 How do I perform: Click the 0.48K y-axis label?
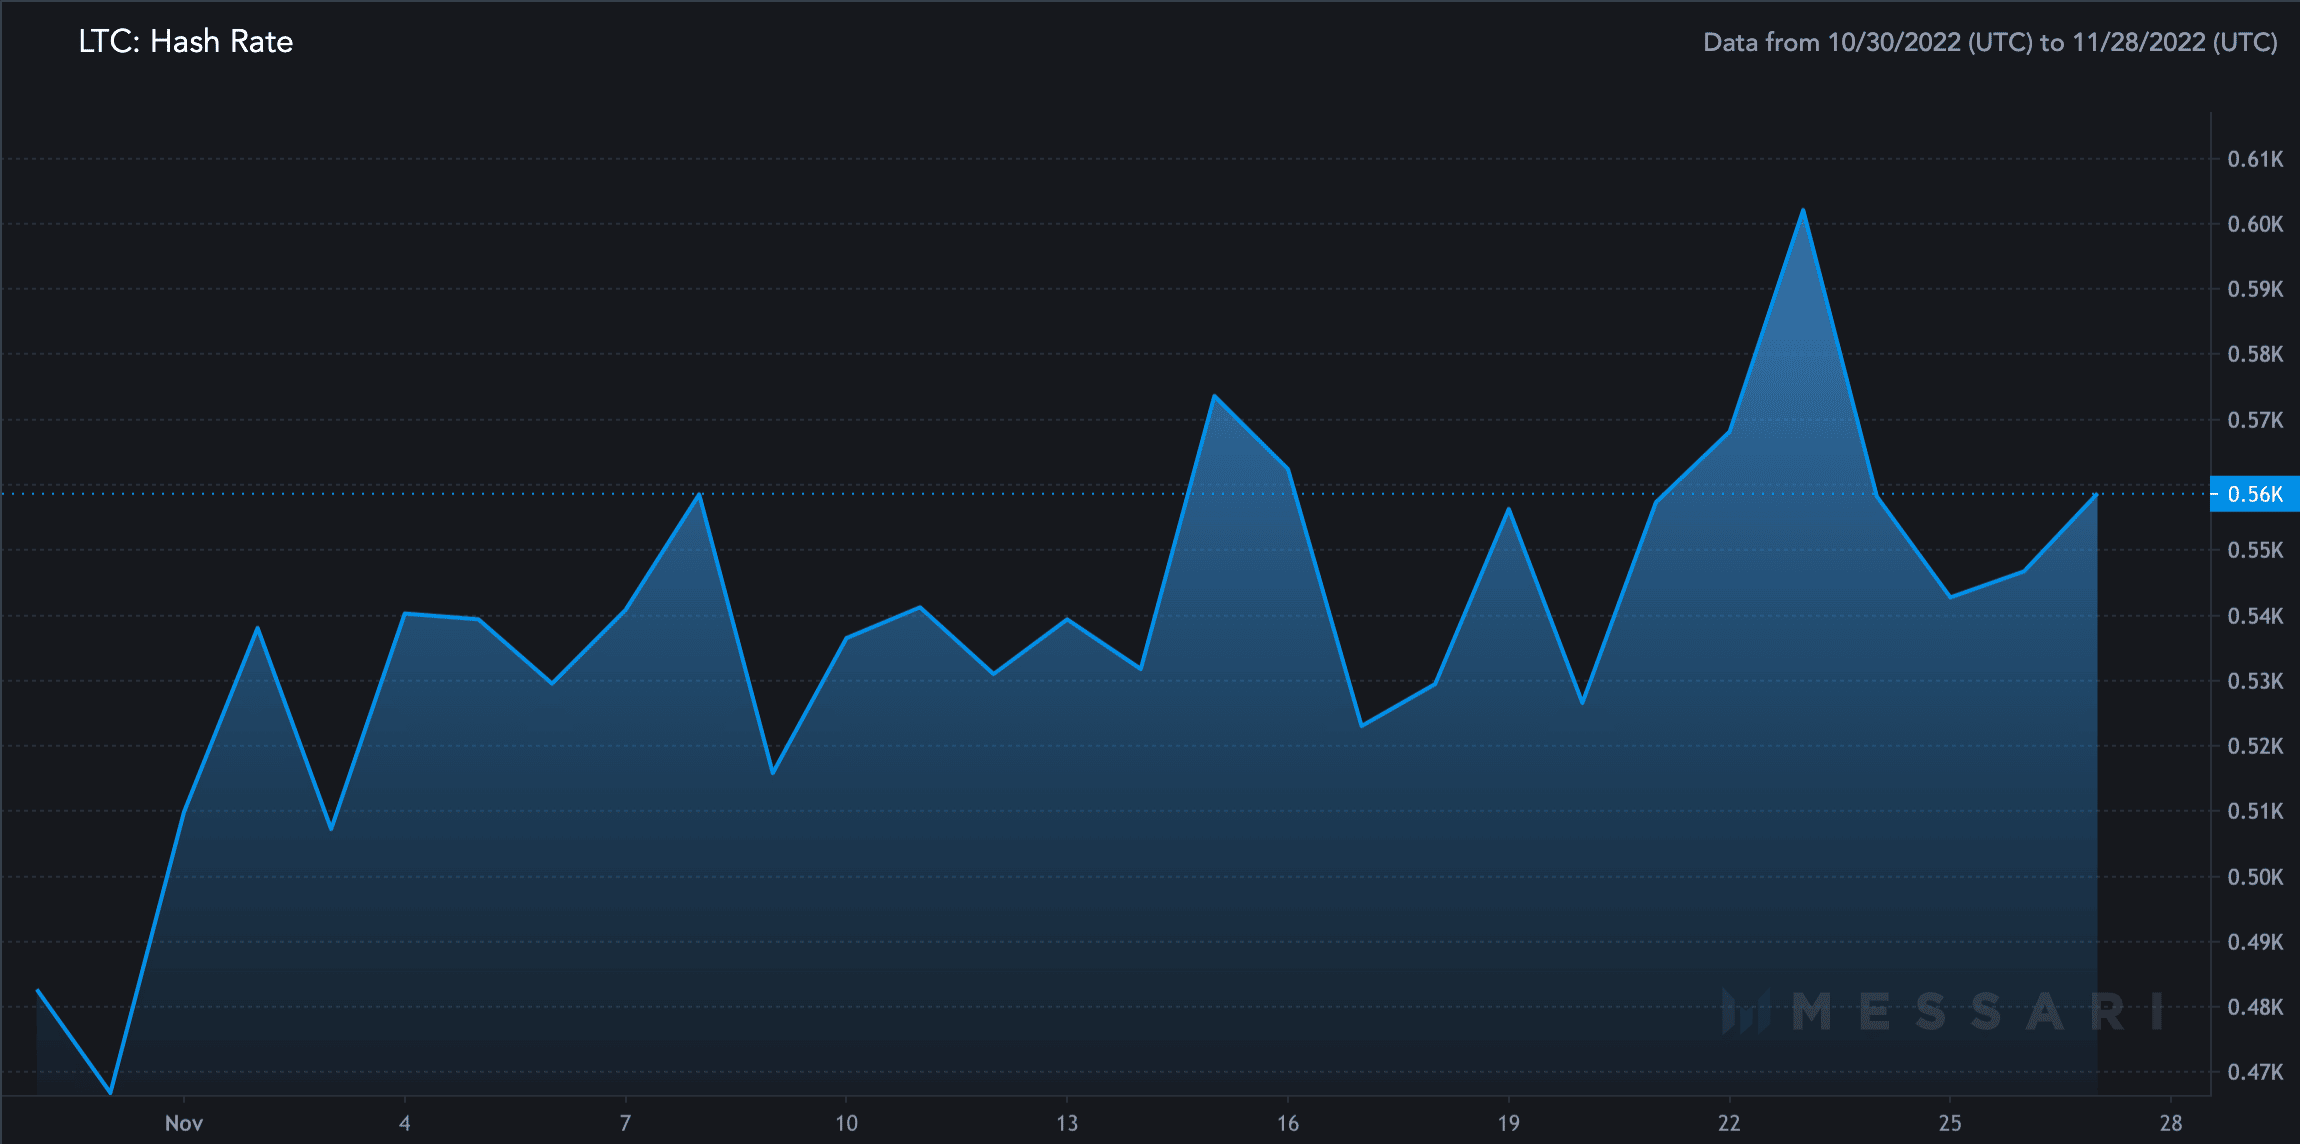tap(2256, 1007)
